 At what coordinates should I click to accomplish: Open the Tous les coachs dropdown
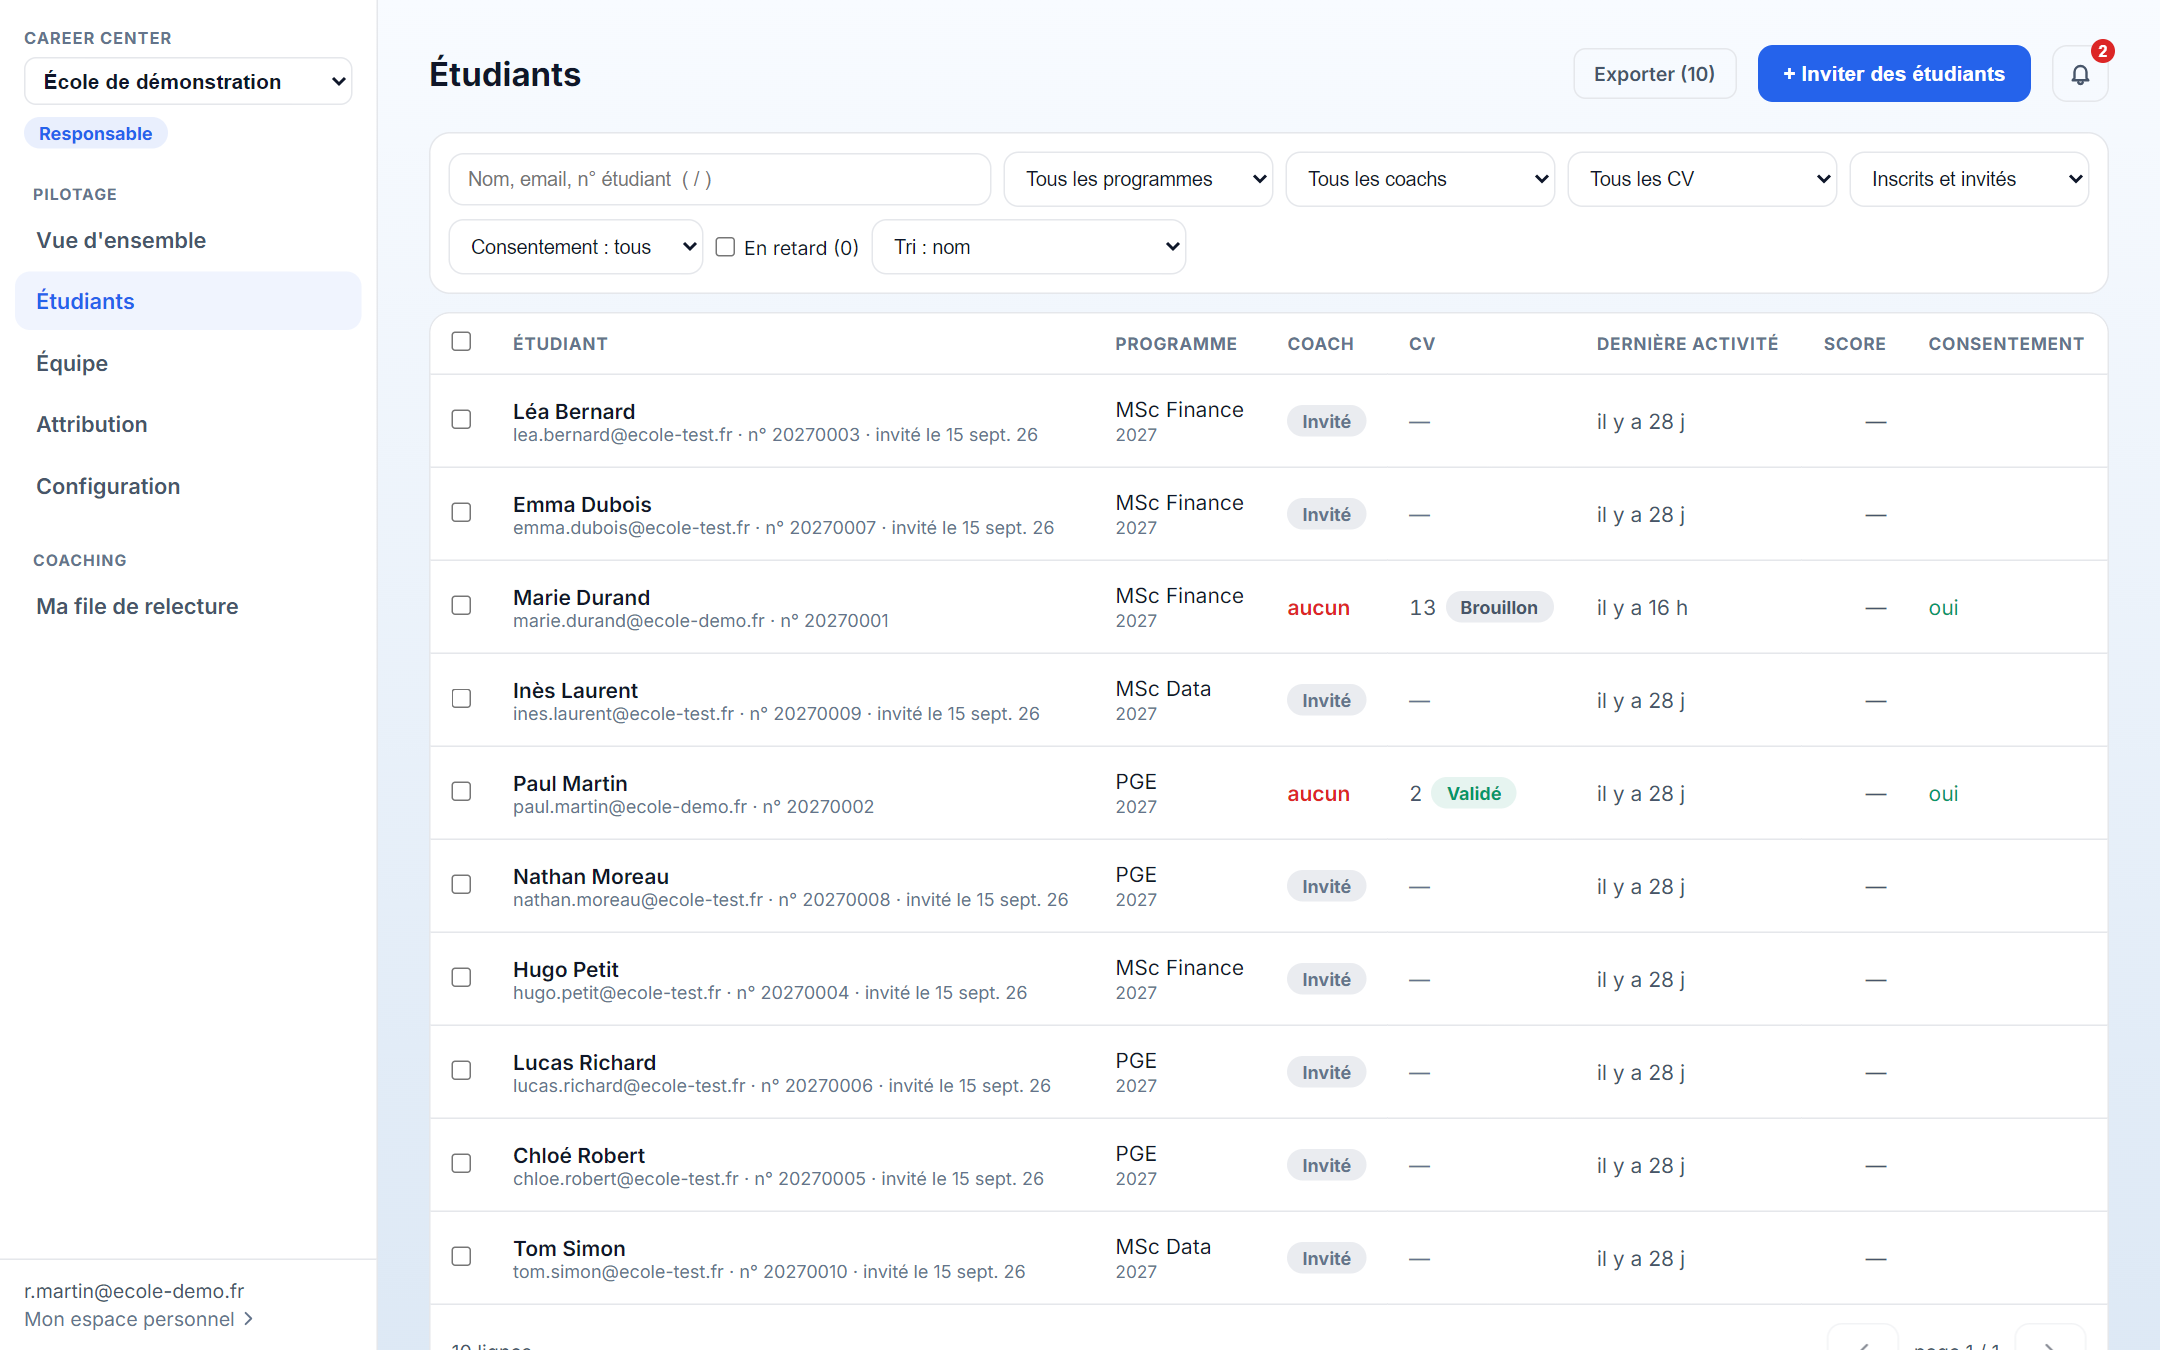(x=1420, y=179)
